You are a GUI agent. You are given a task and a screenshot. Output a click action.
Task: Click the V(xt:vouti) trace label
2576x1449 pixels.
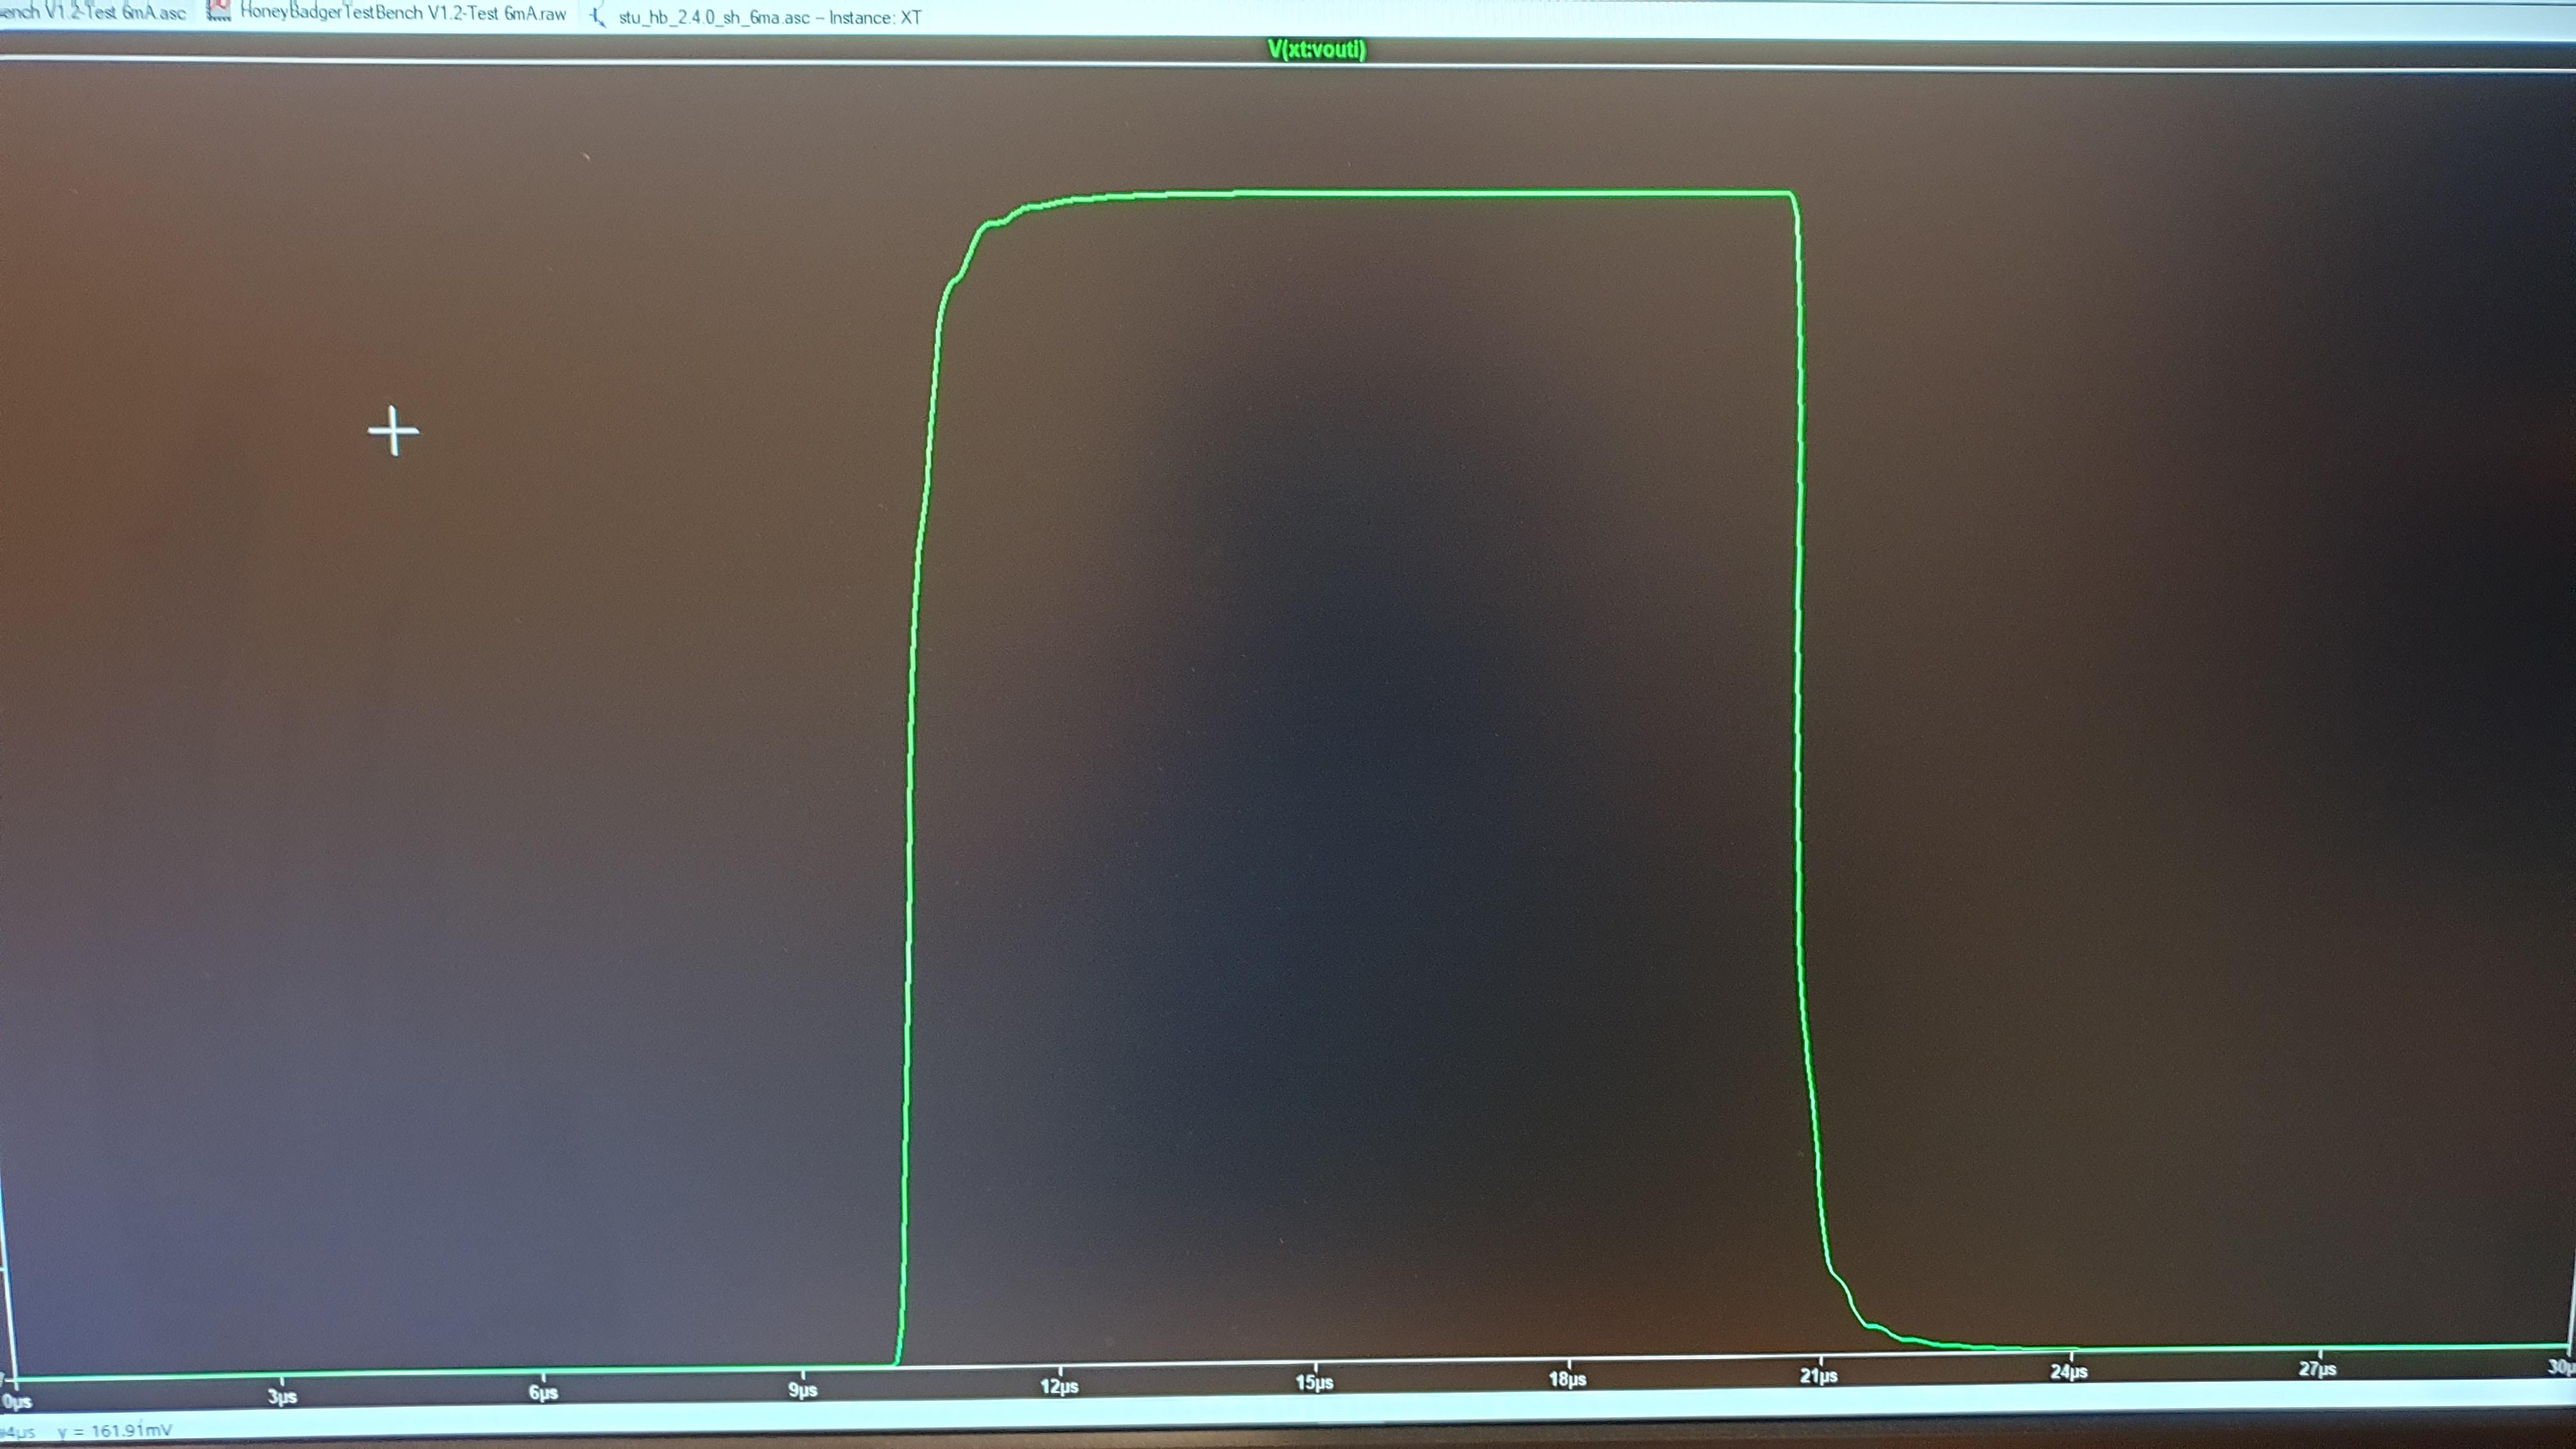[1316, 49]
